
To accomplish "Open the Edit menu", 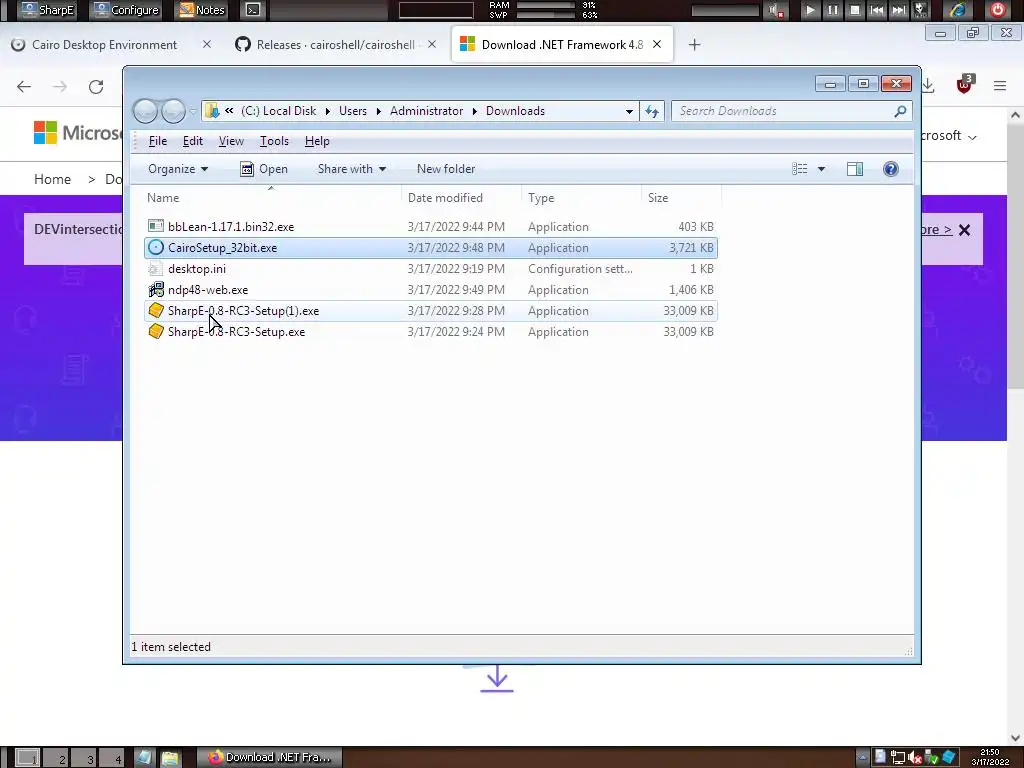I will coord(193,141).
